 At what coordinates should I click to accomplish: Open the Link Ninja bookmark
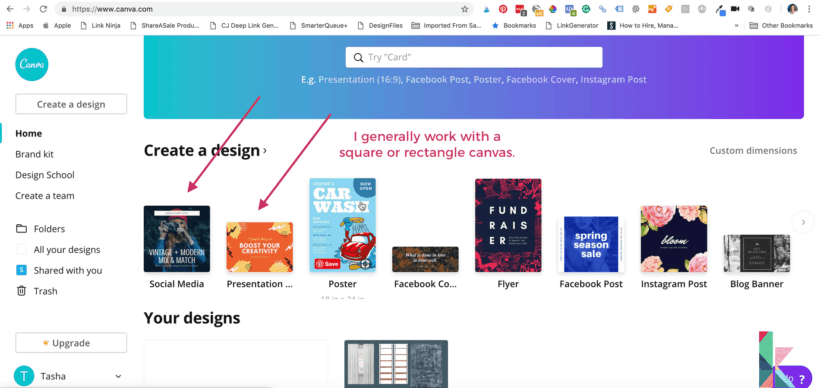coord(100,25)
